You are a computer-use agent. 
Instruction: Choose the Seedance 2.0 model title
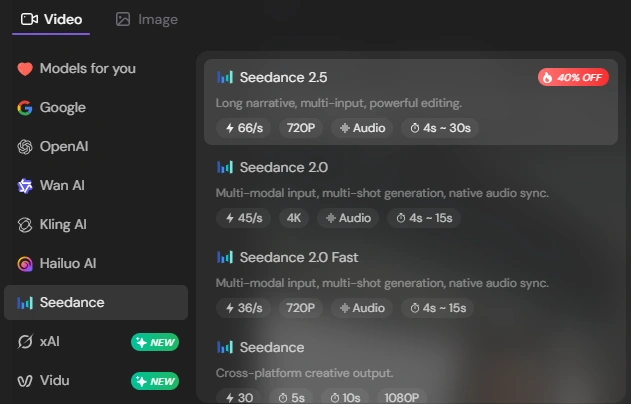click(284, 167)
